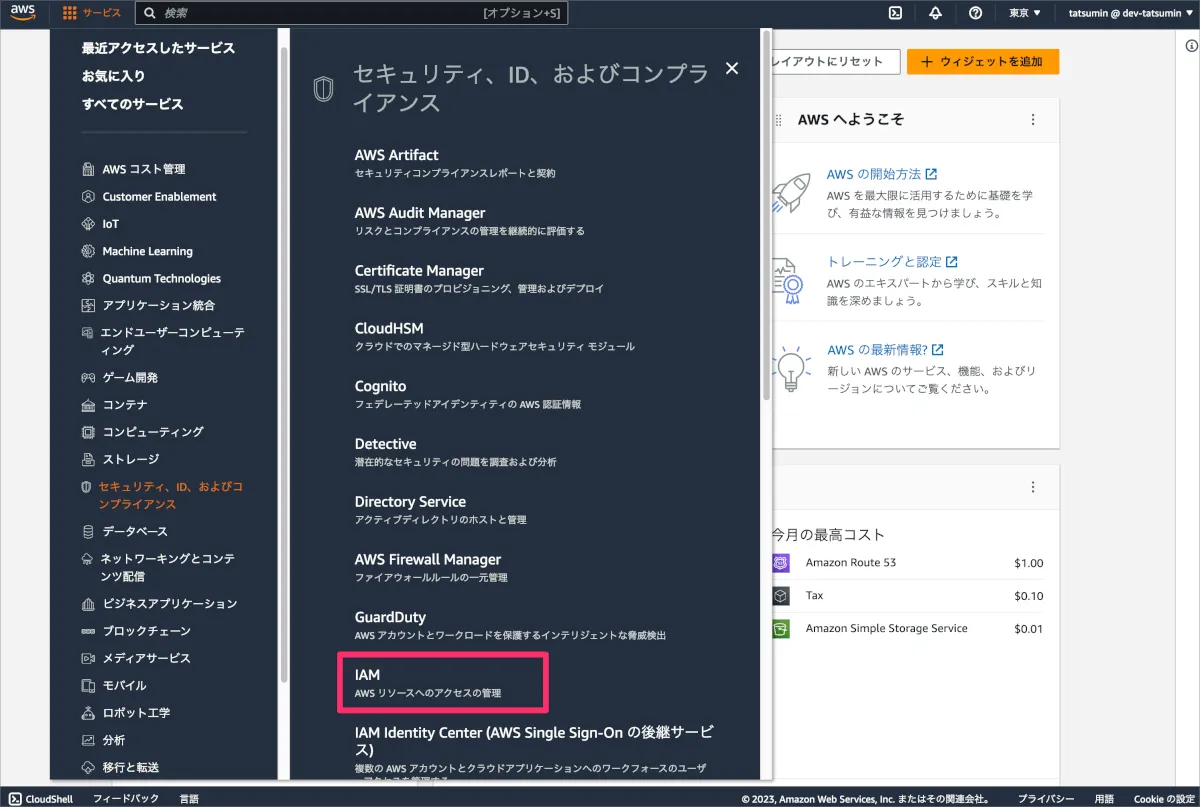Open AWS の最新情報? link
The height and width of the screenshot is (807, 1200).
click(885, 350)
